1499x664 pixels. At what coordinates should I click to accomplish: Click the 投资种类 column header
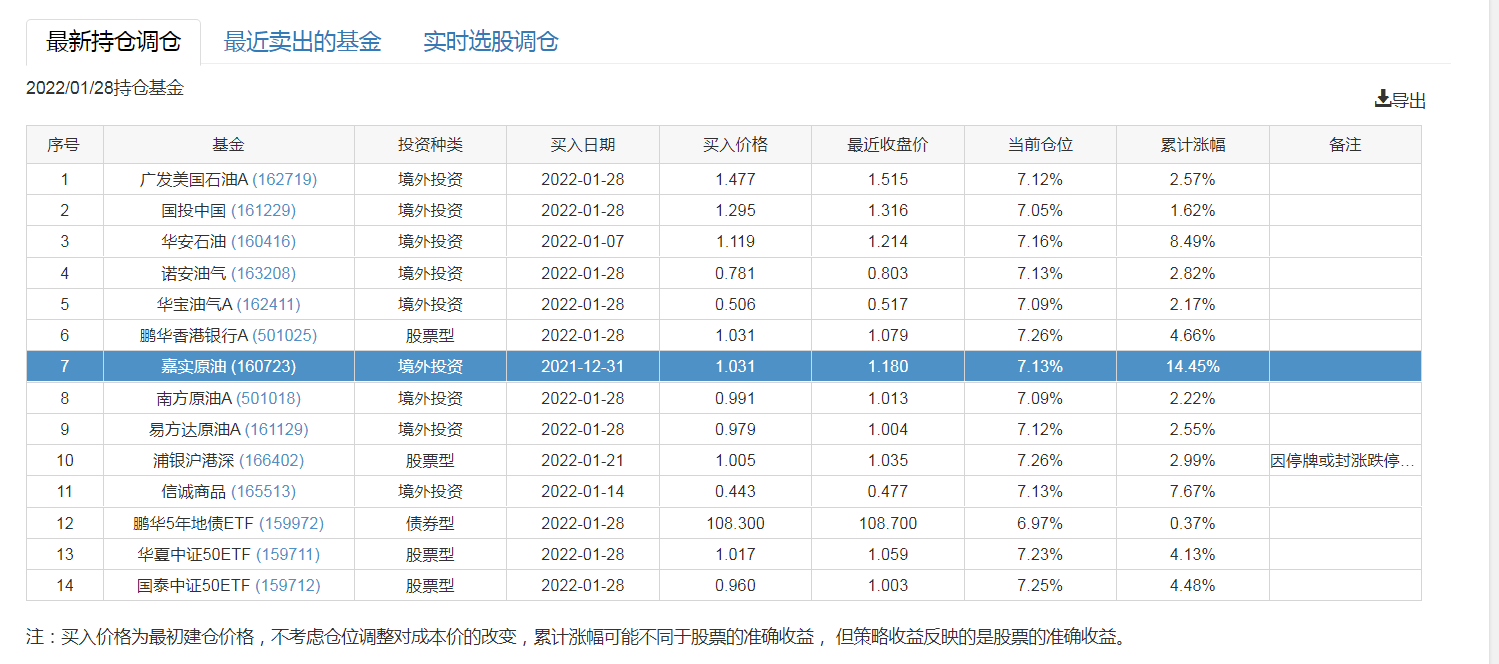(x=431, y=145)
